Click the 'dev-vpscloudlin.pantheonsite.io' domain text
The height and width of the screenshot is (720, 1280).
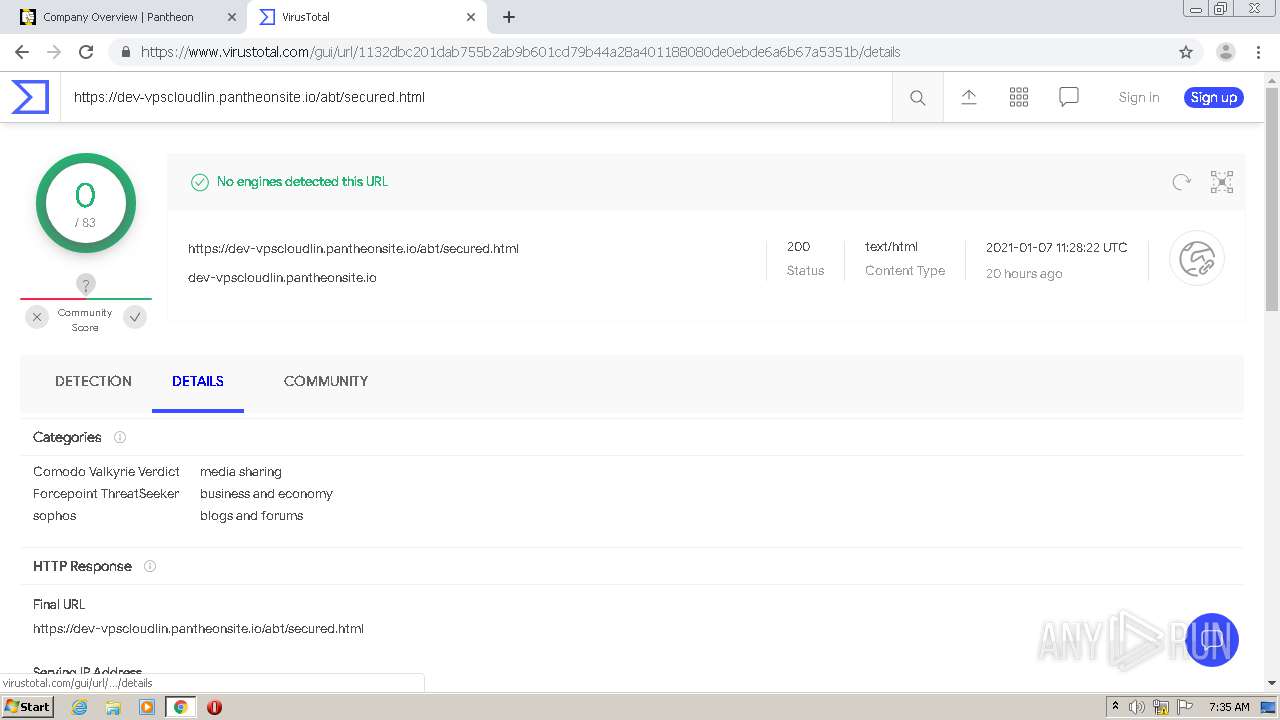282,278
